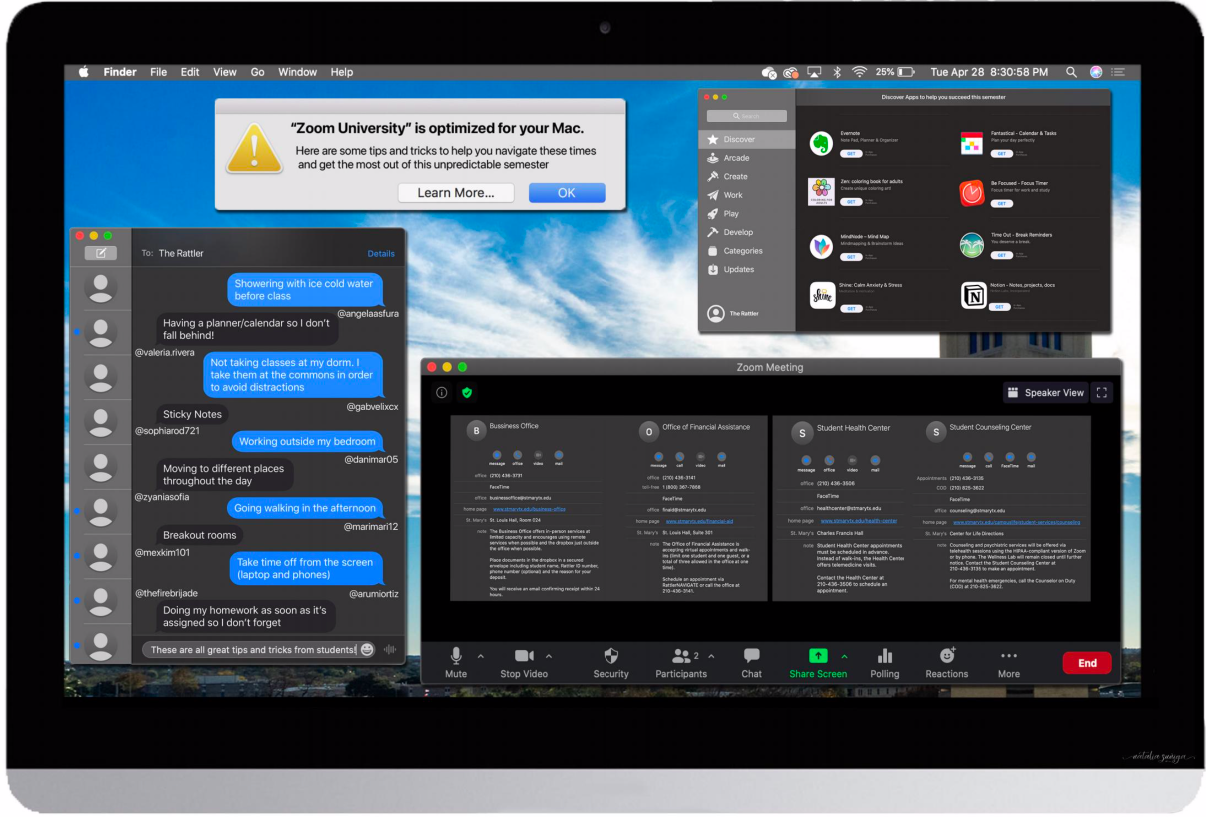1206x817 pixels.
Task: Mute the microphone in Zoom
Action: (456, 656)
